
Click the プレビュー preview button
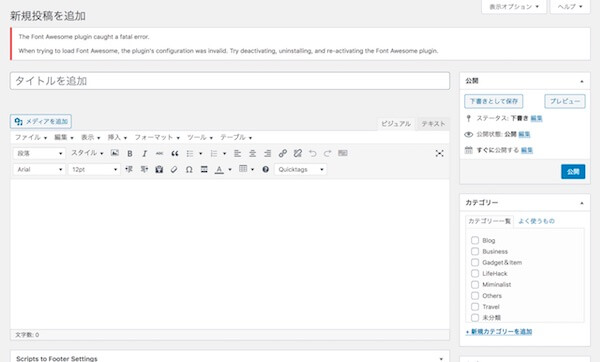[565, 101]
